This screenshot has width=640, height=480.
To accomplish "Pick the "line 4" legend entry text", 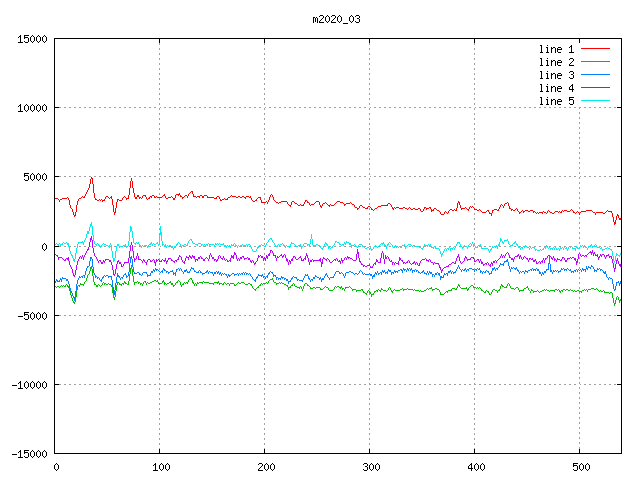I will click(556, 88).
